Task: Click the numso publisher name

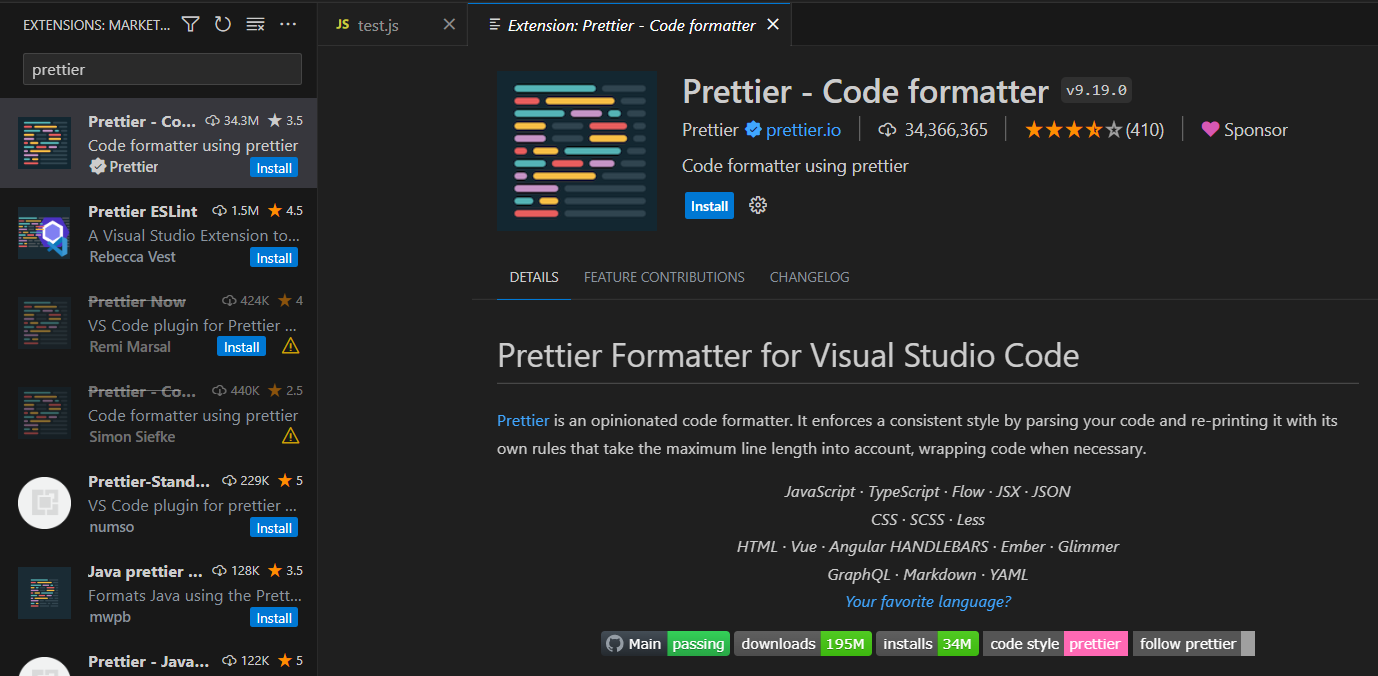Action: point(111,527)
